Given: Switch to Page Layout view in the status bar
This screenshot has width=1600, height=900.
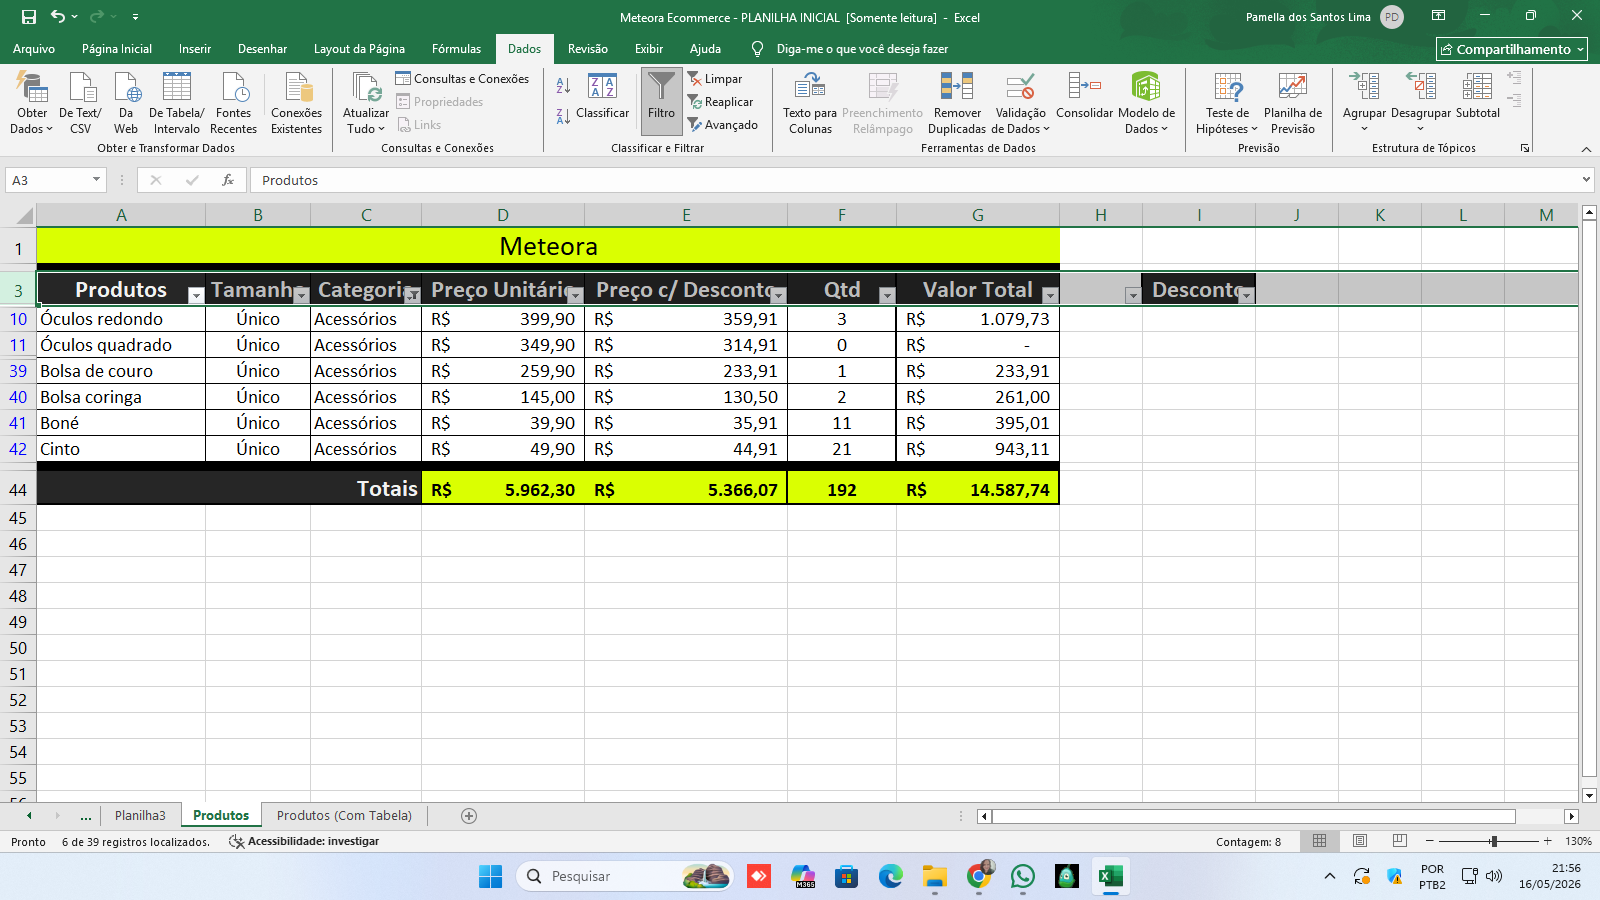Looking at the screenshot, I should (1360, 841).
